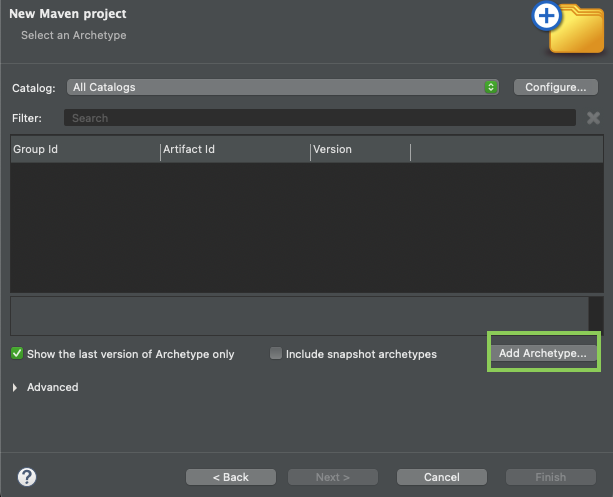Image resolution: width=613 pixels, height=497 pixels.
Task: Click the Finish button
Action: point(551,477)
